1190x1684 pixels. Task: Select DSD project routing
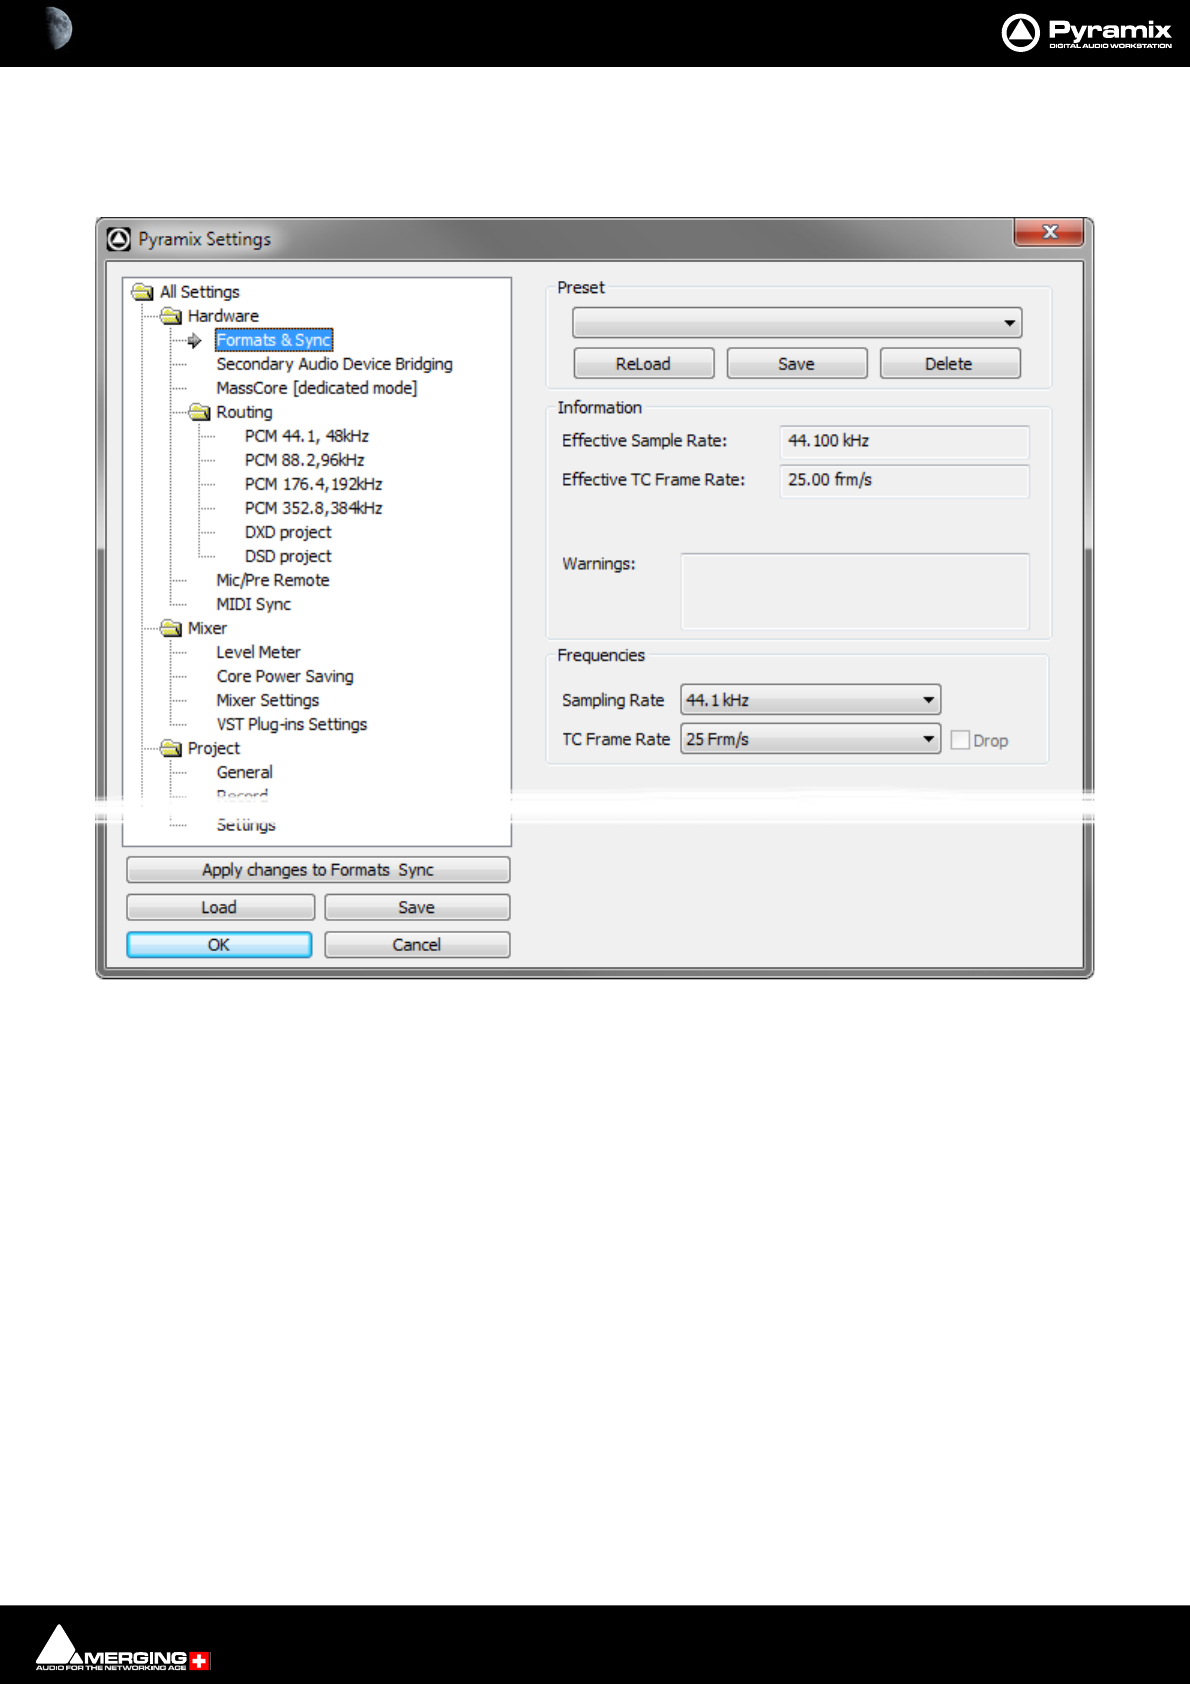click(288, 556)
